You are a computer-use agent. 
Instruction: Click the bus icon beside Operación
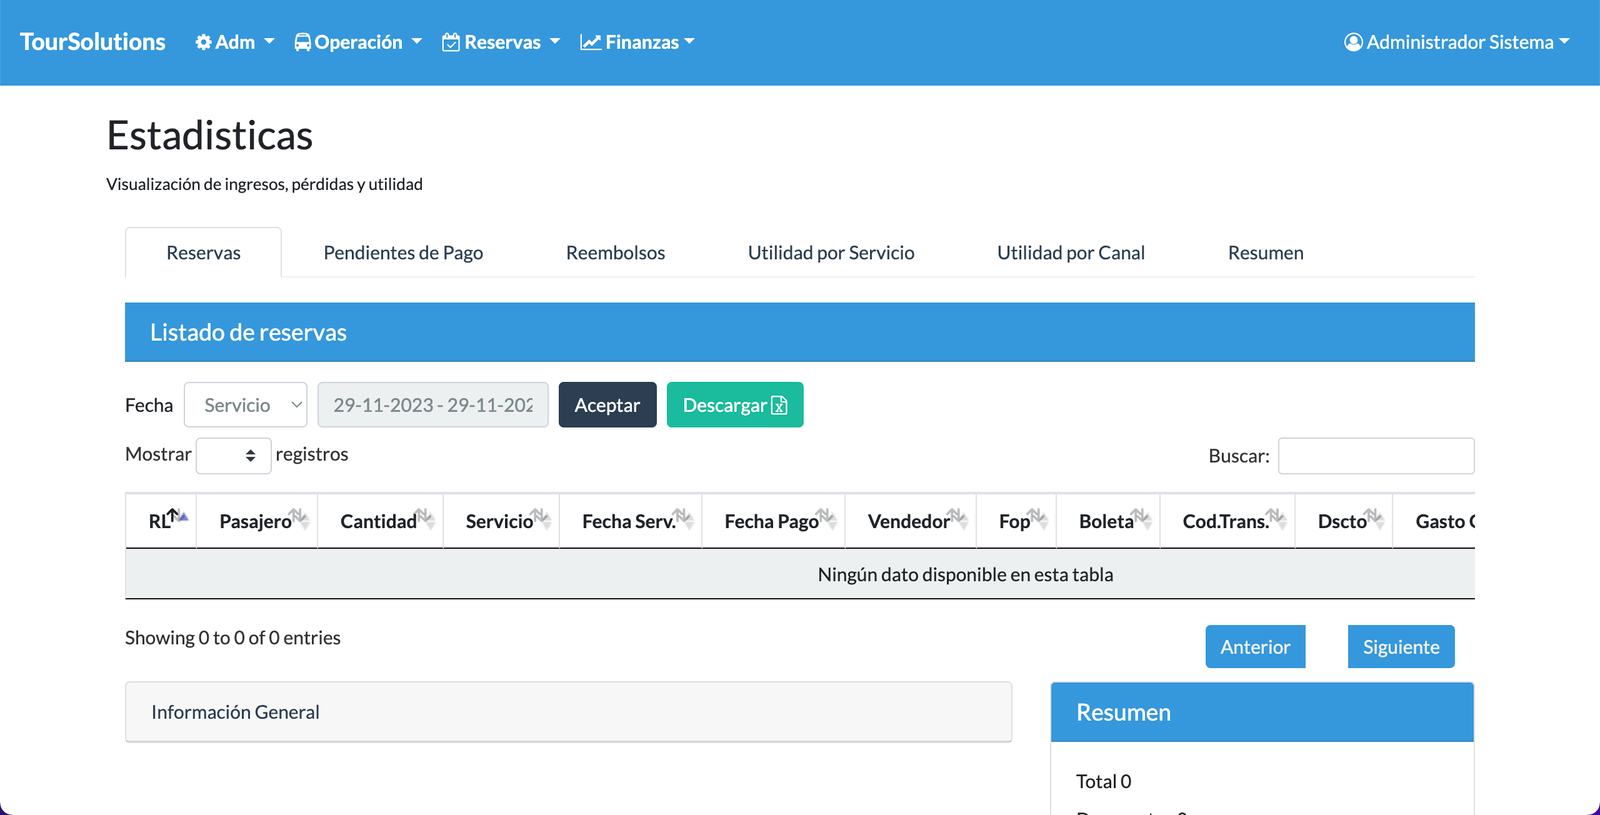302,42
